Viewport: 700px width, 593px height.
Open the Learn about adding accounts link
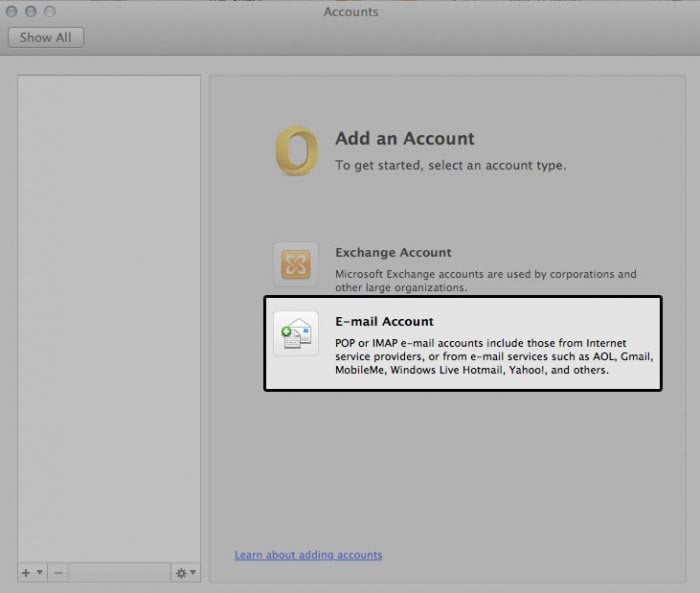click(308, 554)
